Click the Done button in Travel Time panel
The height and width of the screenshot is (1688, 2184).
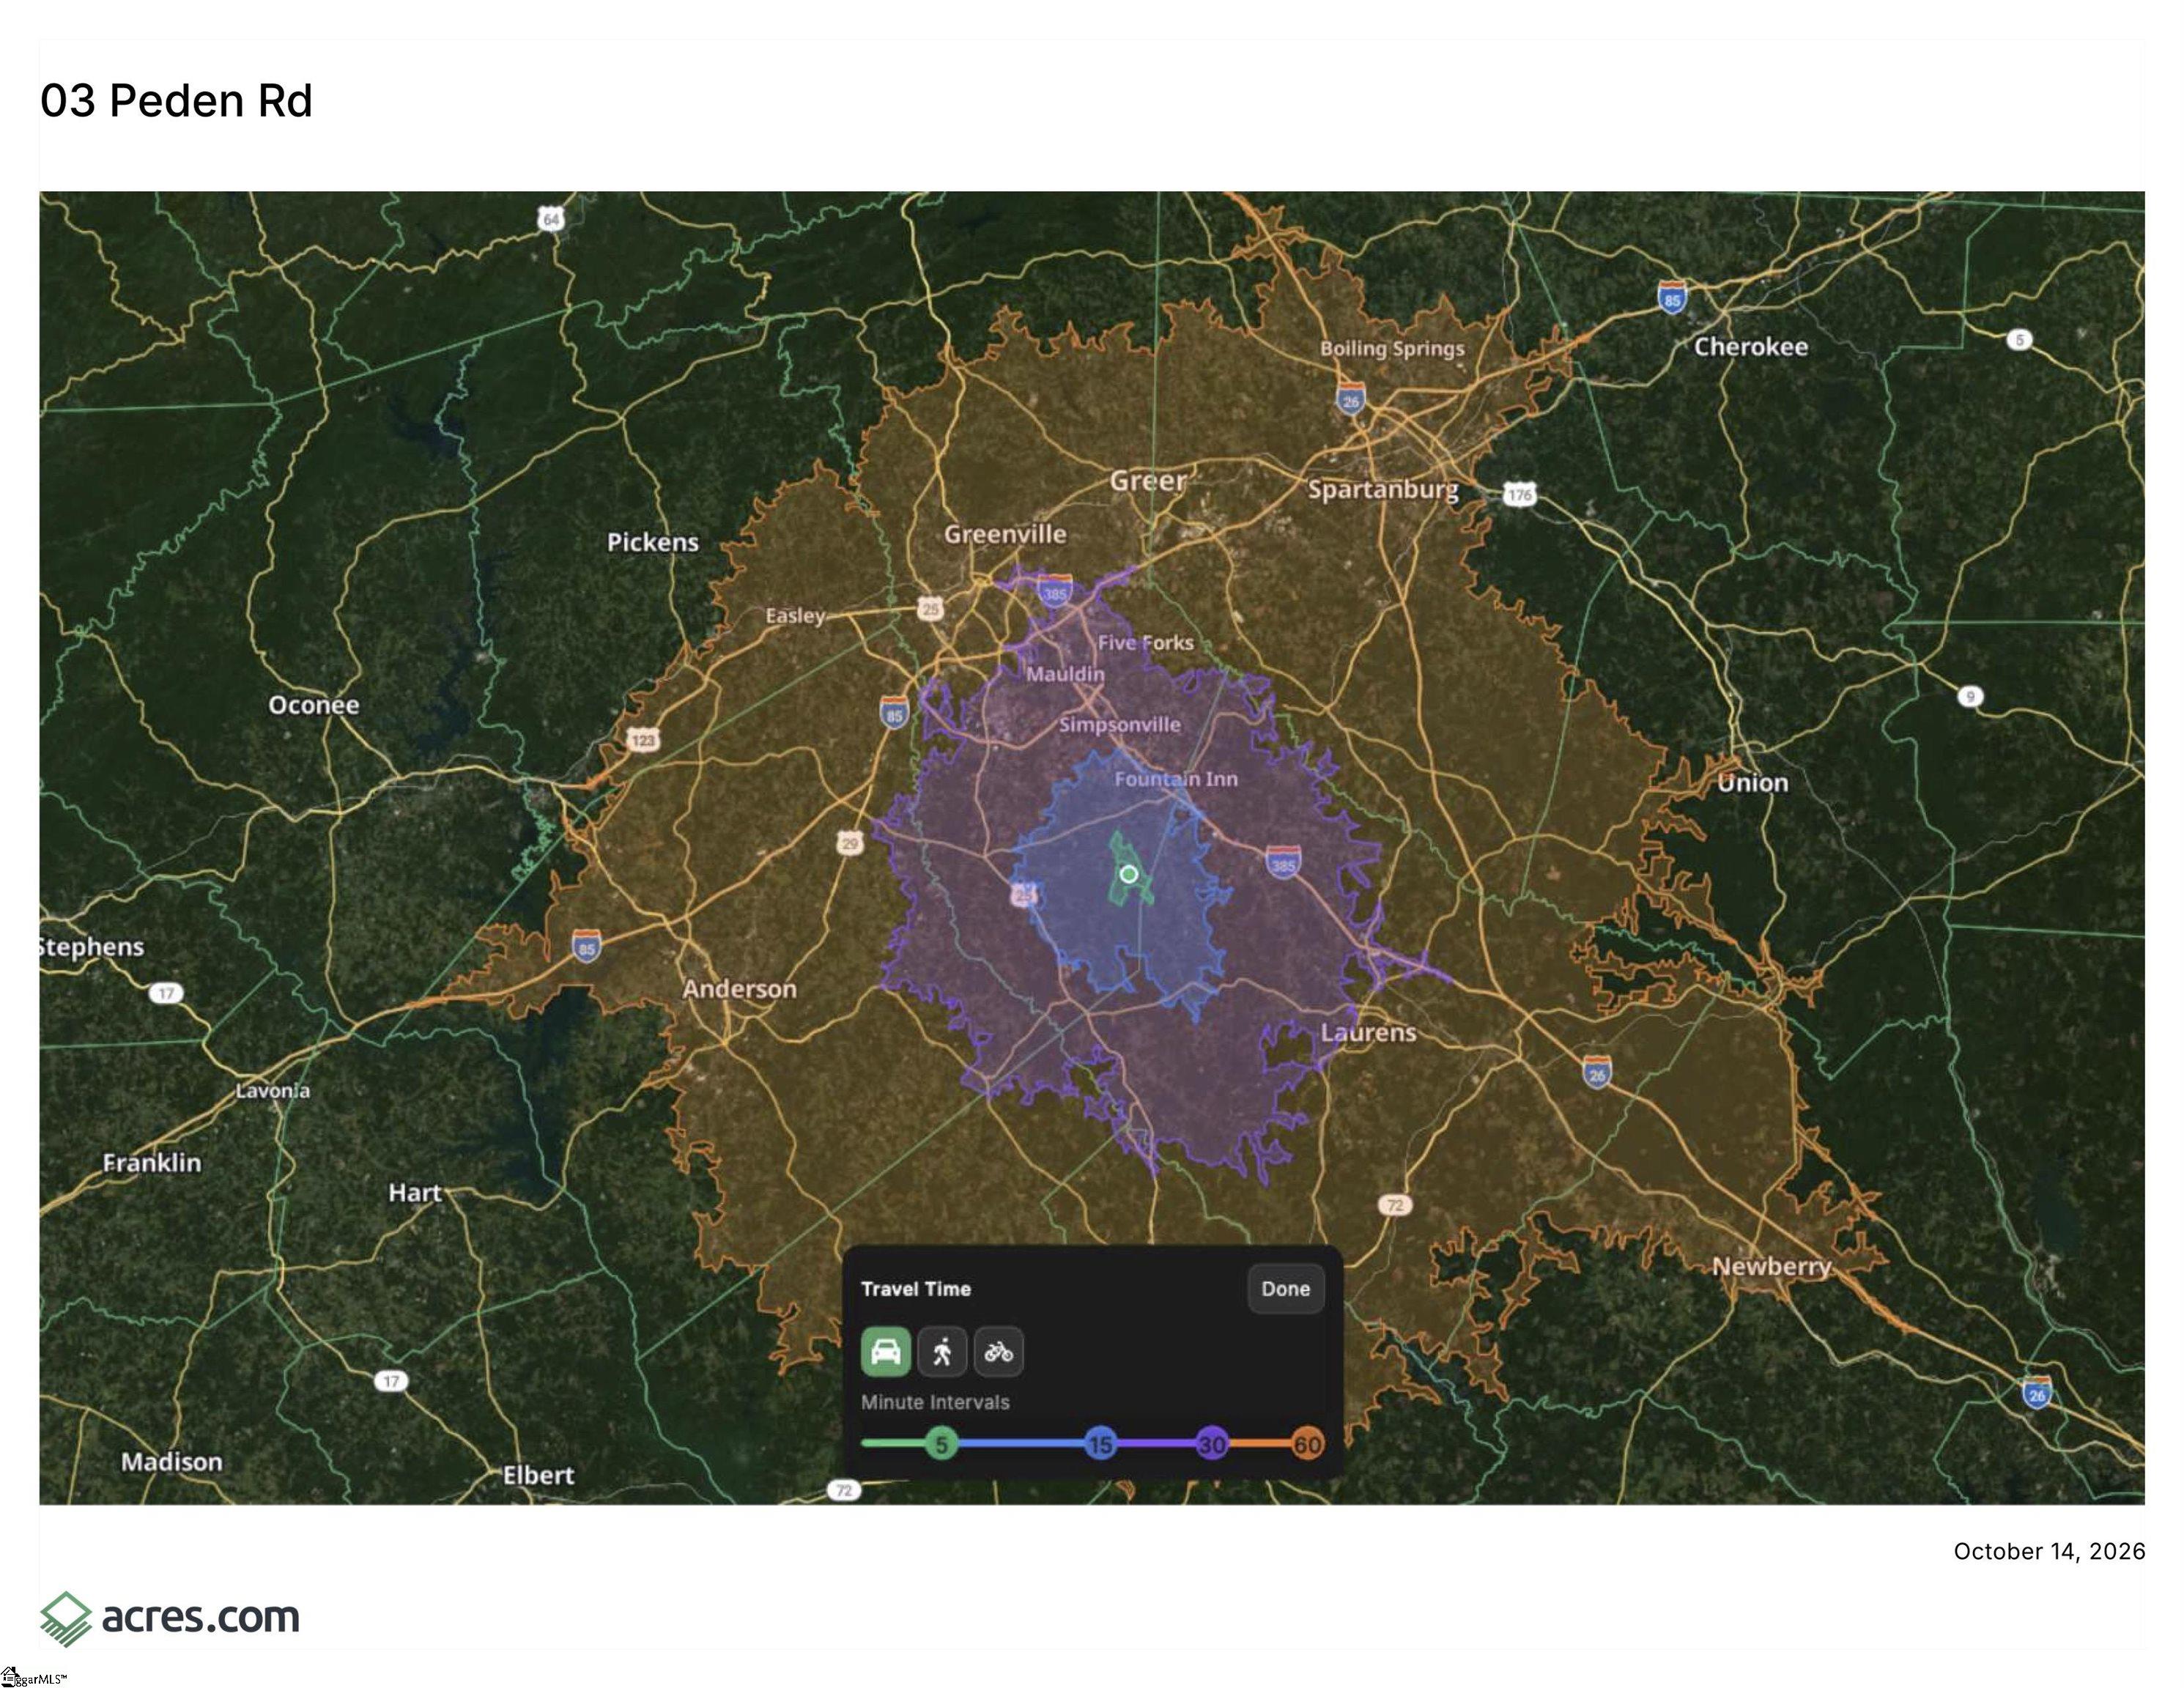[1285, 1289]
